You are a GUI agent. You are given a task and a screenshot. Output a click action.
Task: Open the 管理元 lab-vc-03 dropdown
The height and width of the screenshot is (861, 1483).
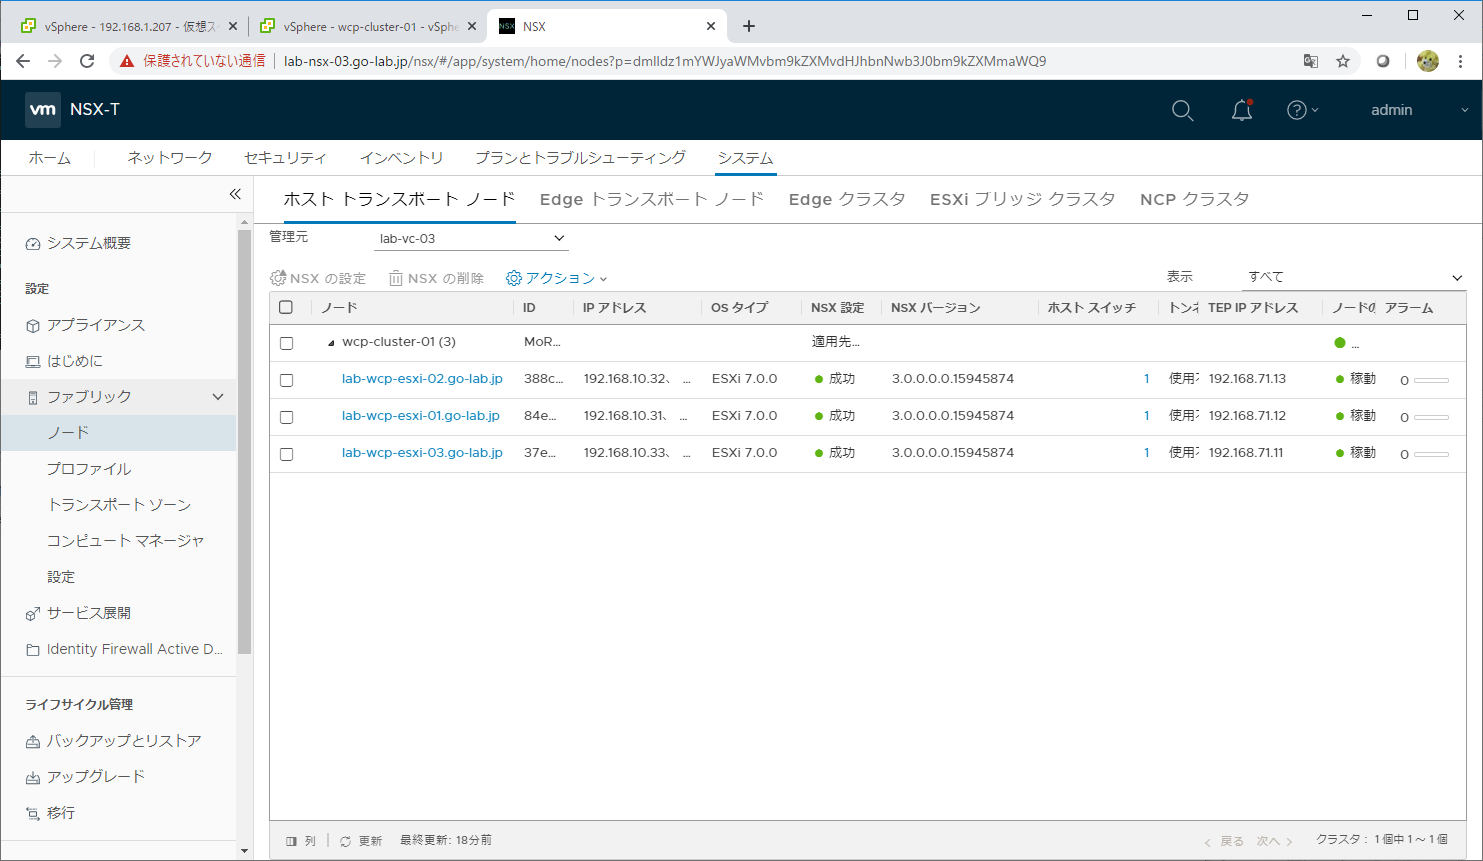(471, 238)
